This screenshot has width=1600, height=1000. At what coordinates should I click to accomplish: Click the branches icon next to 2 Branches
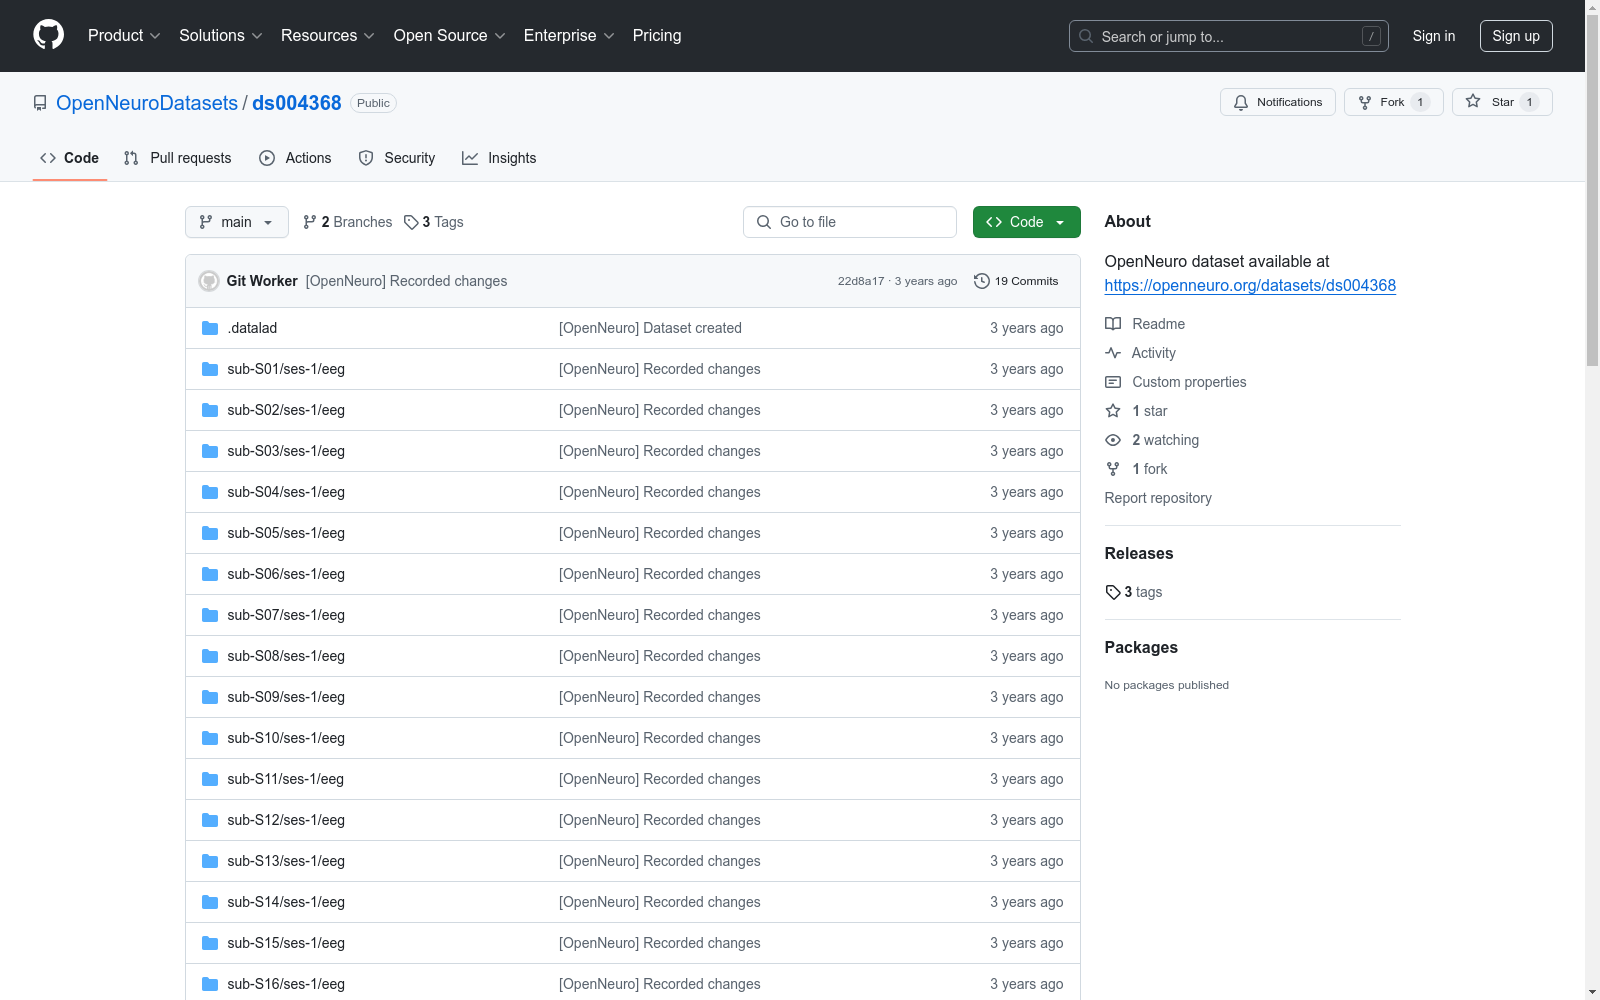[310, 222]
